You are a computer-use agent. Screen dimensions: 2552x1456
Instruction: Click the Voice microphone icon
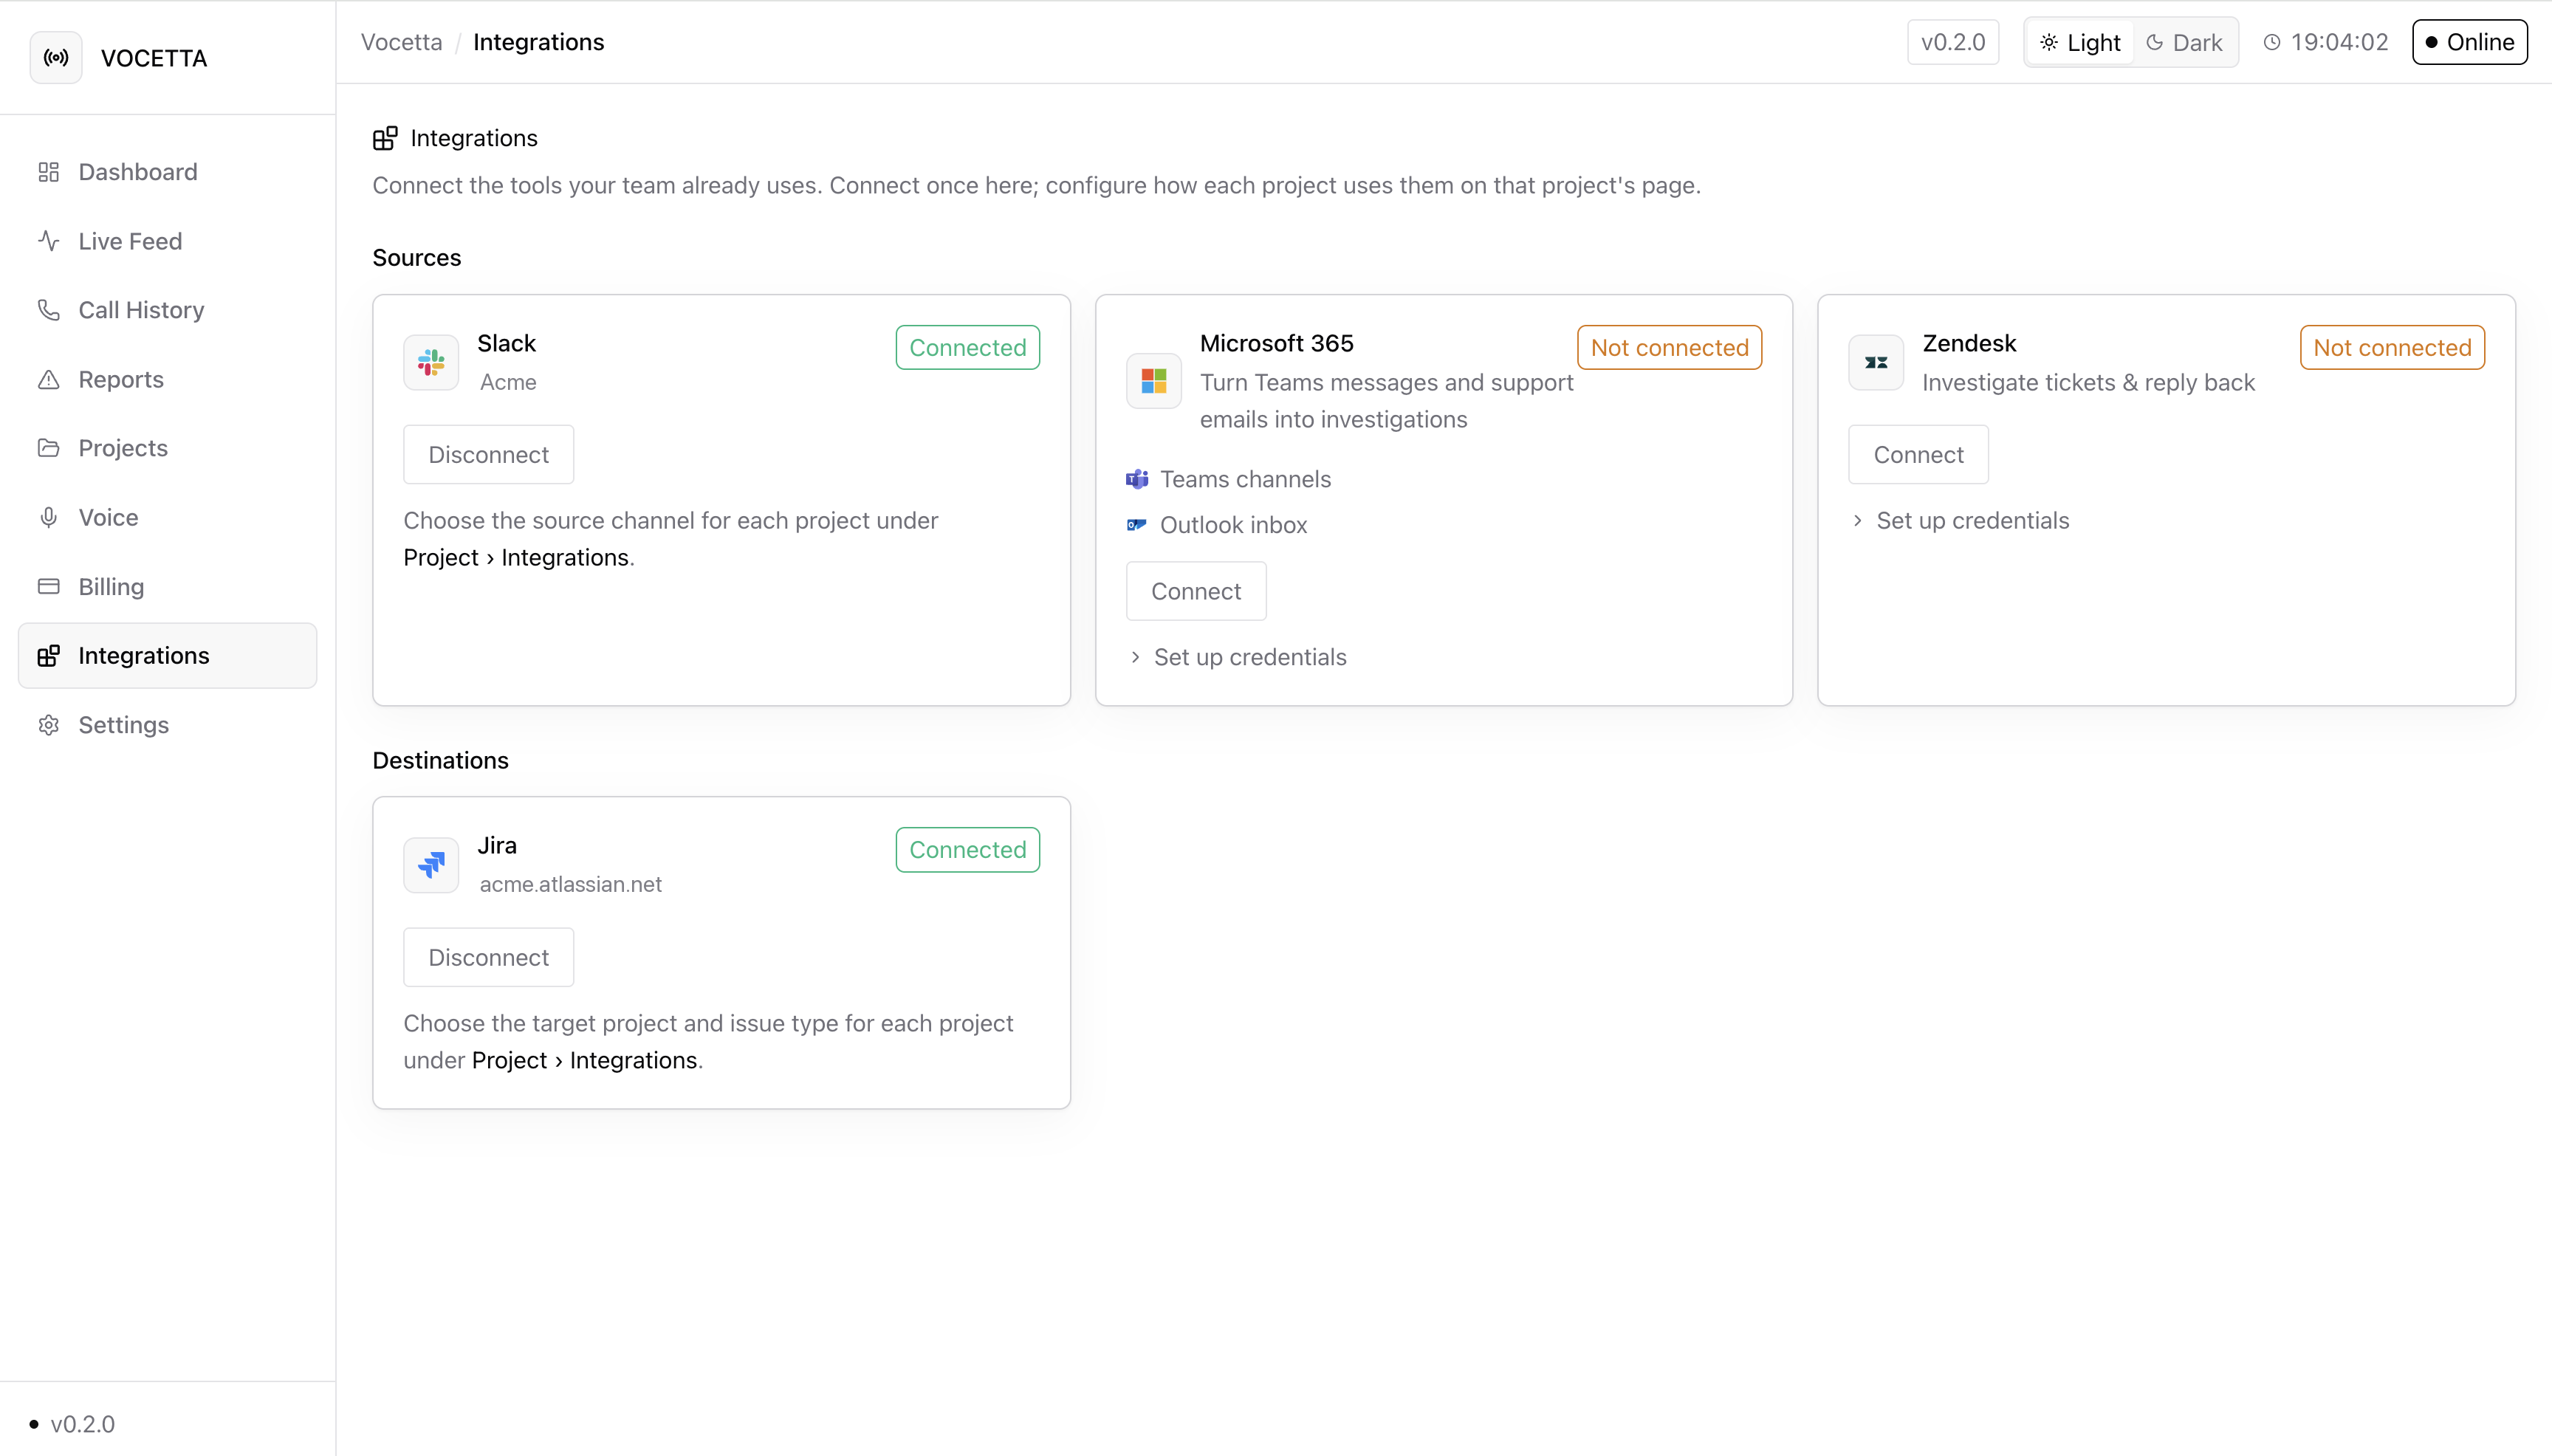(x=48, y=517)
